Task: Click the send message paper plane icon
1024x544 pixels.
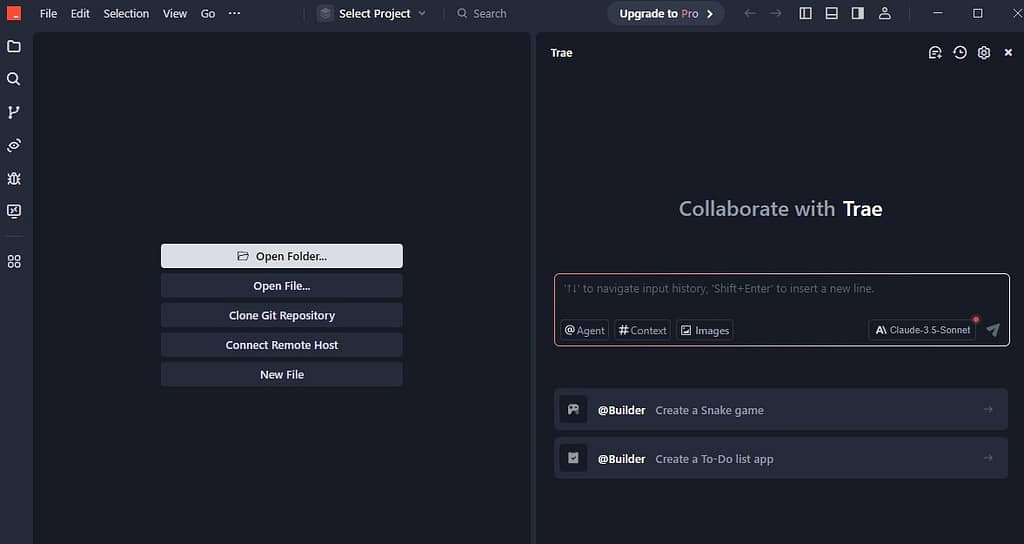Action: pyautogui.click(x=993, y=330)
